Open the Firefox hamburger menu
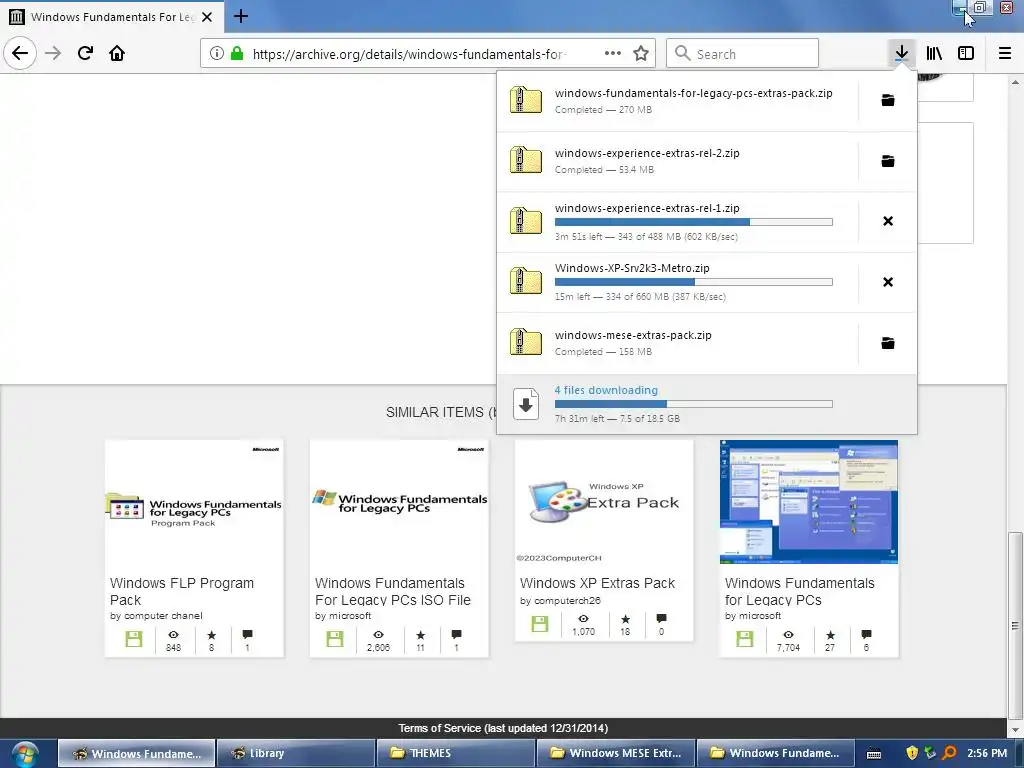The width and height of the screenshot is (1024, 768). (1005, 53)
